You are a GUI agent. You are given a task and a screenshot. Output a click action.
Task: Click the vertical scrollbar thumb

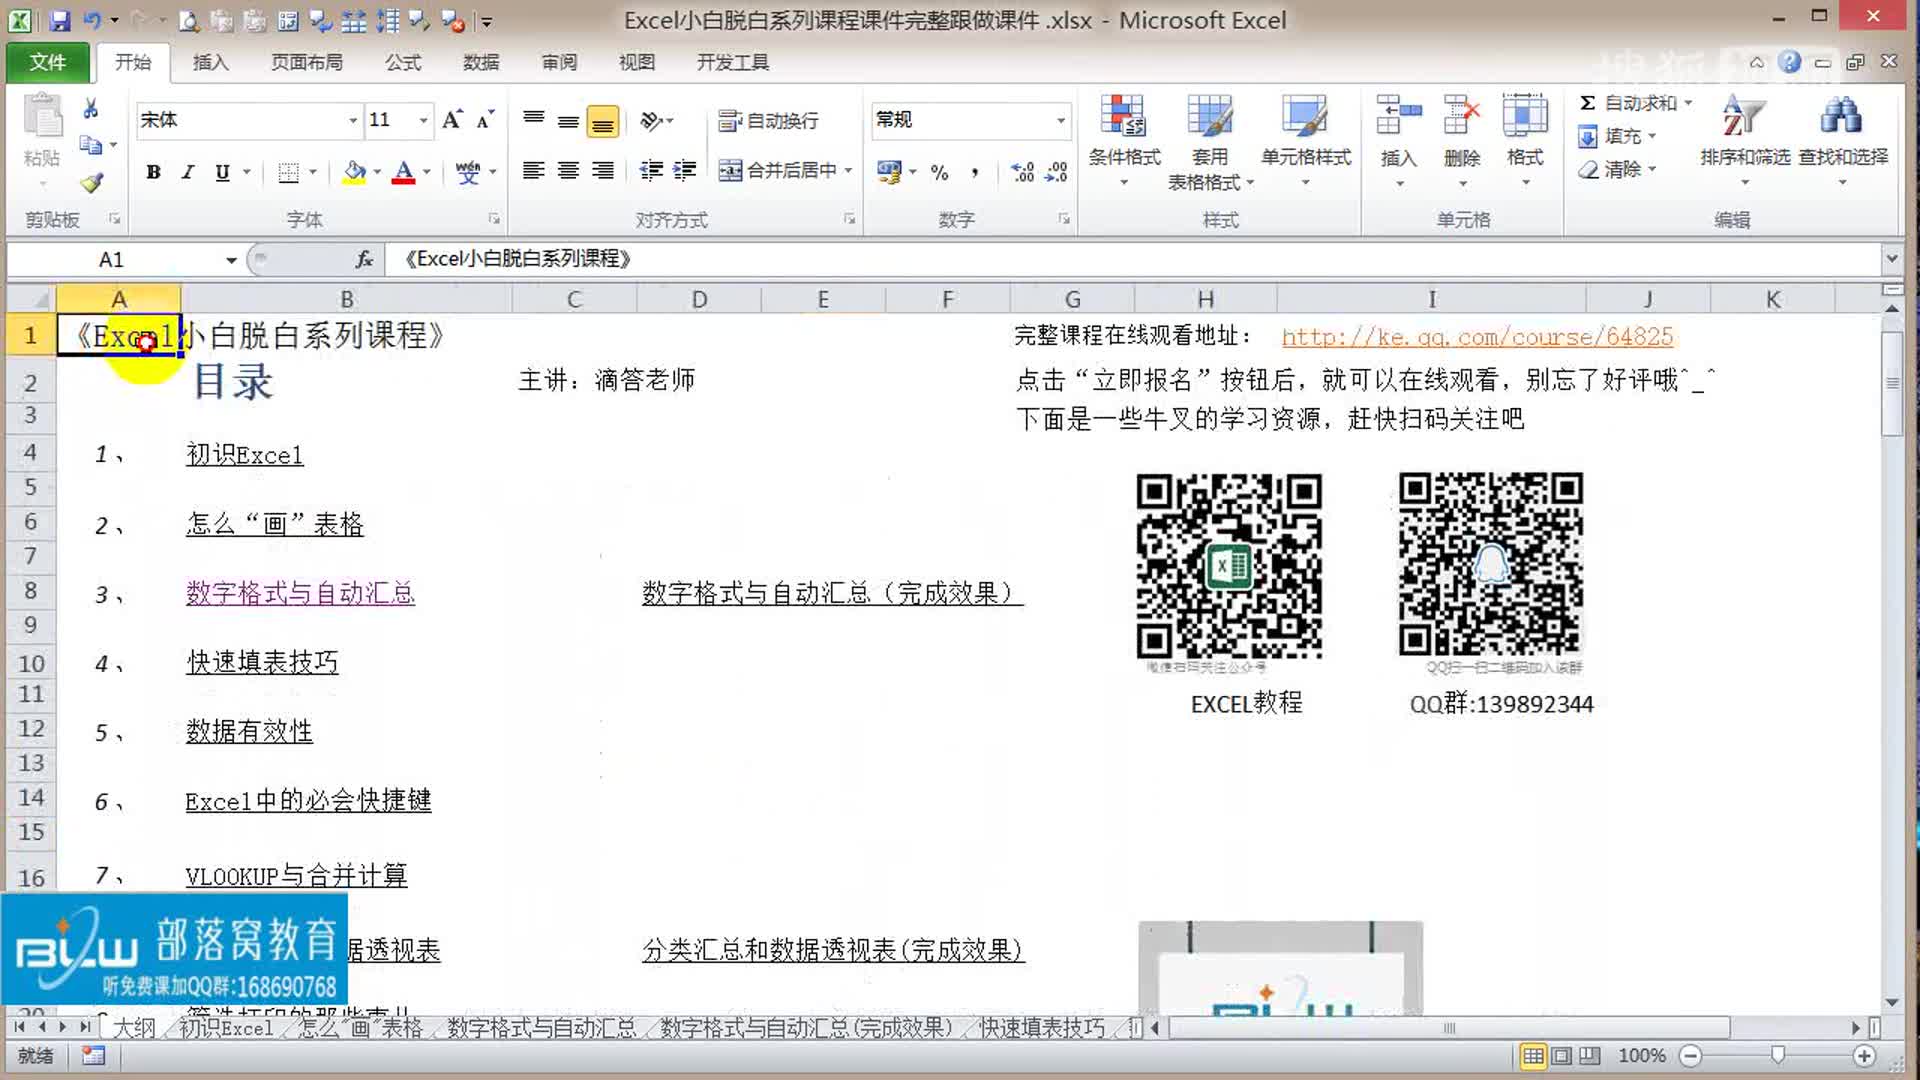(x=1891, y=383)
